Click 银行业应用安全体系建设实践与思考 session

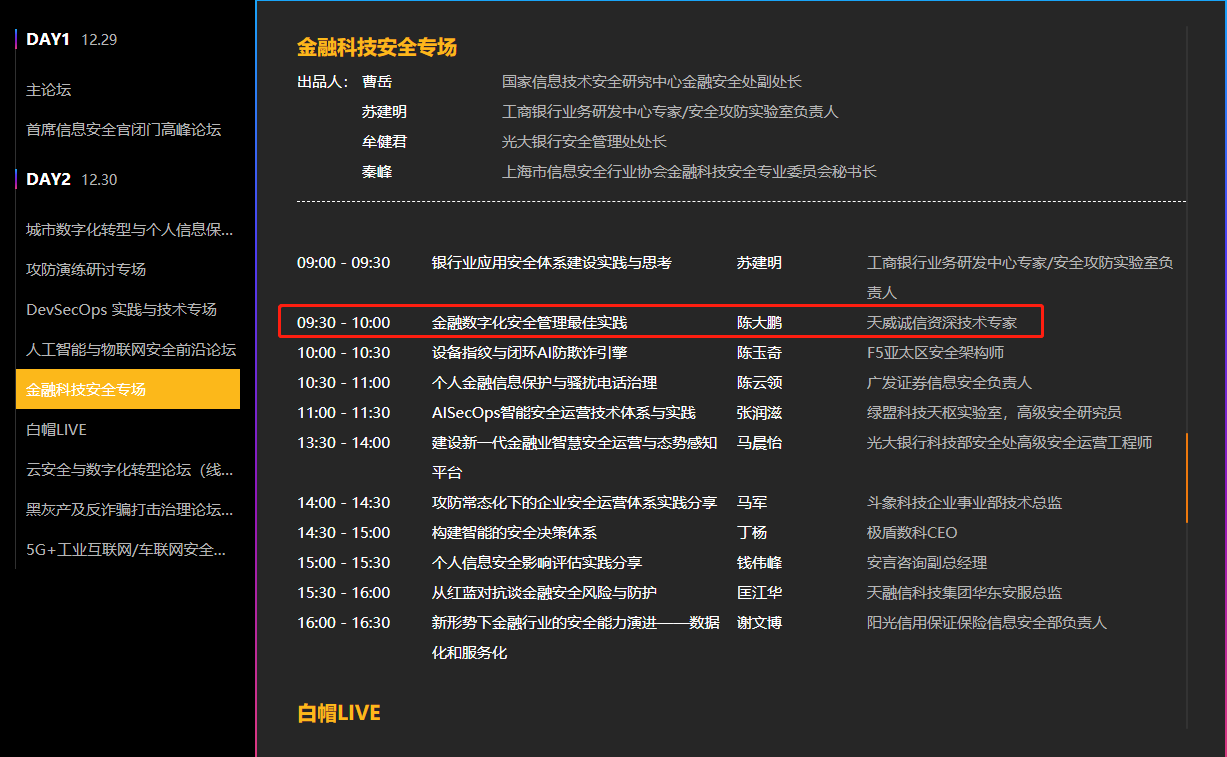pos(552,263)
